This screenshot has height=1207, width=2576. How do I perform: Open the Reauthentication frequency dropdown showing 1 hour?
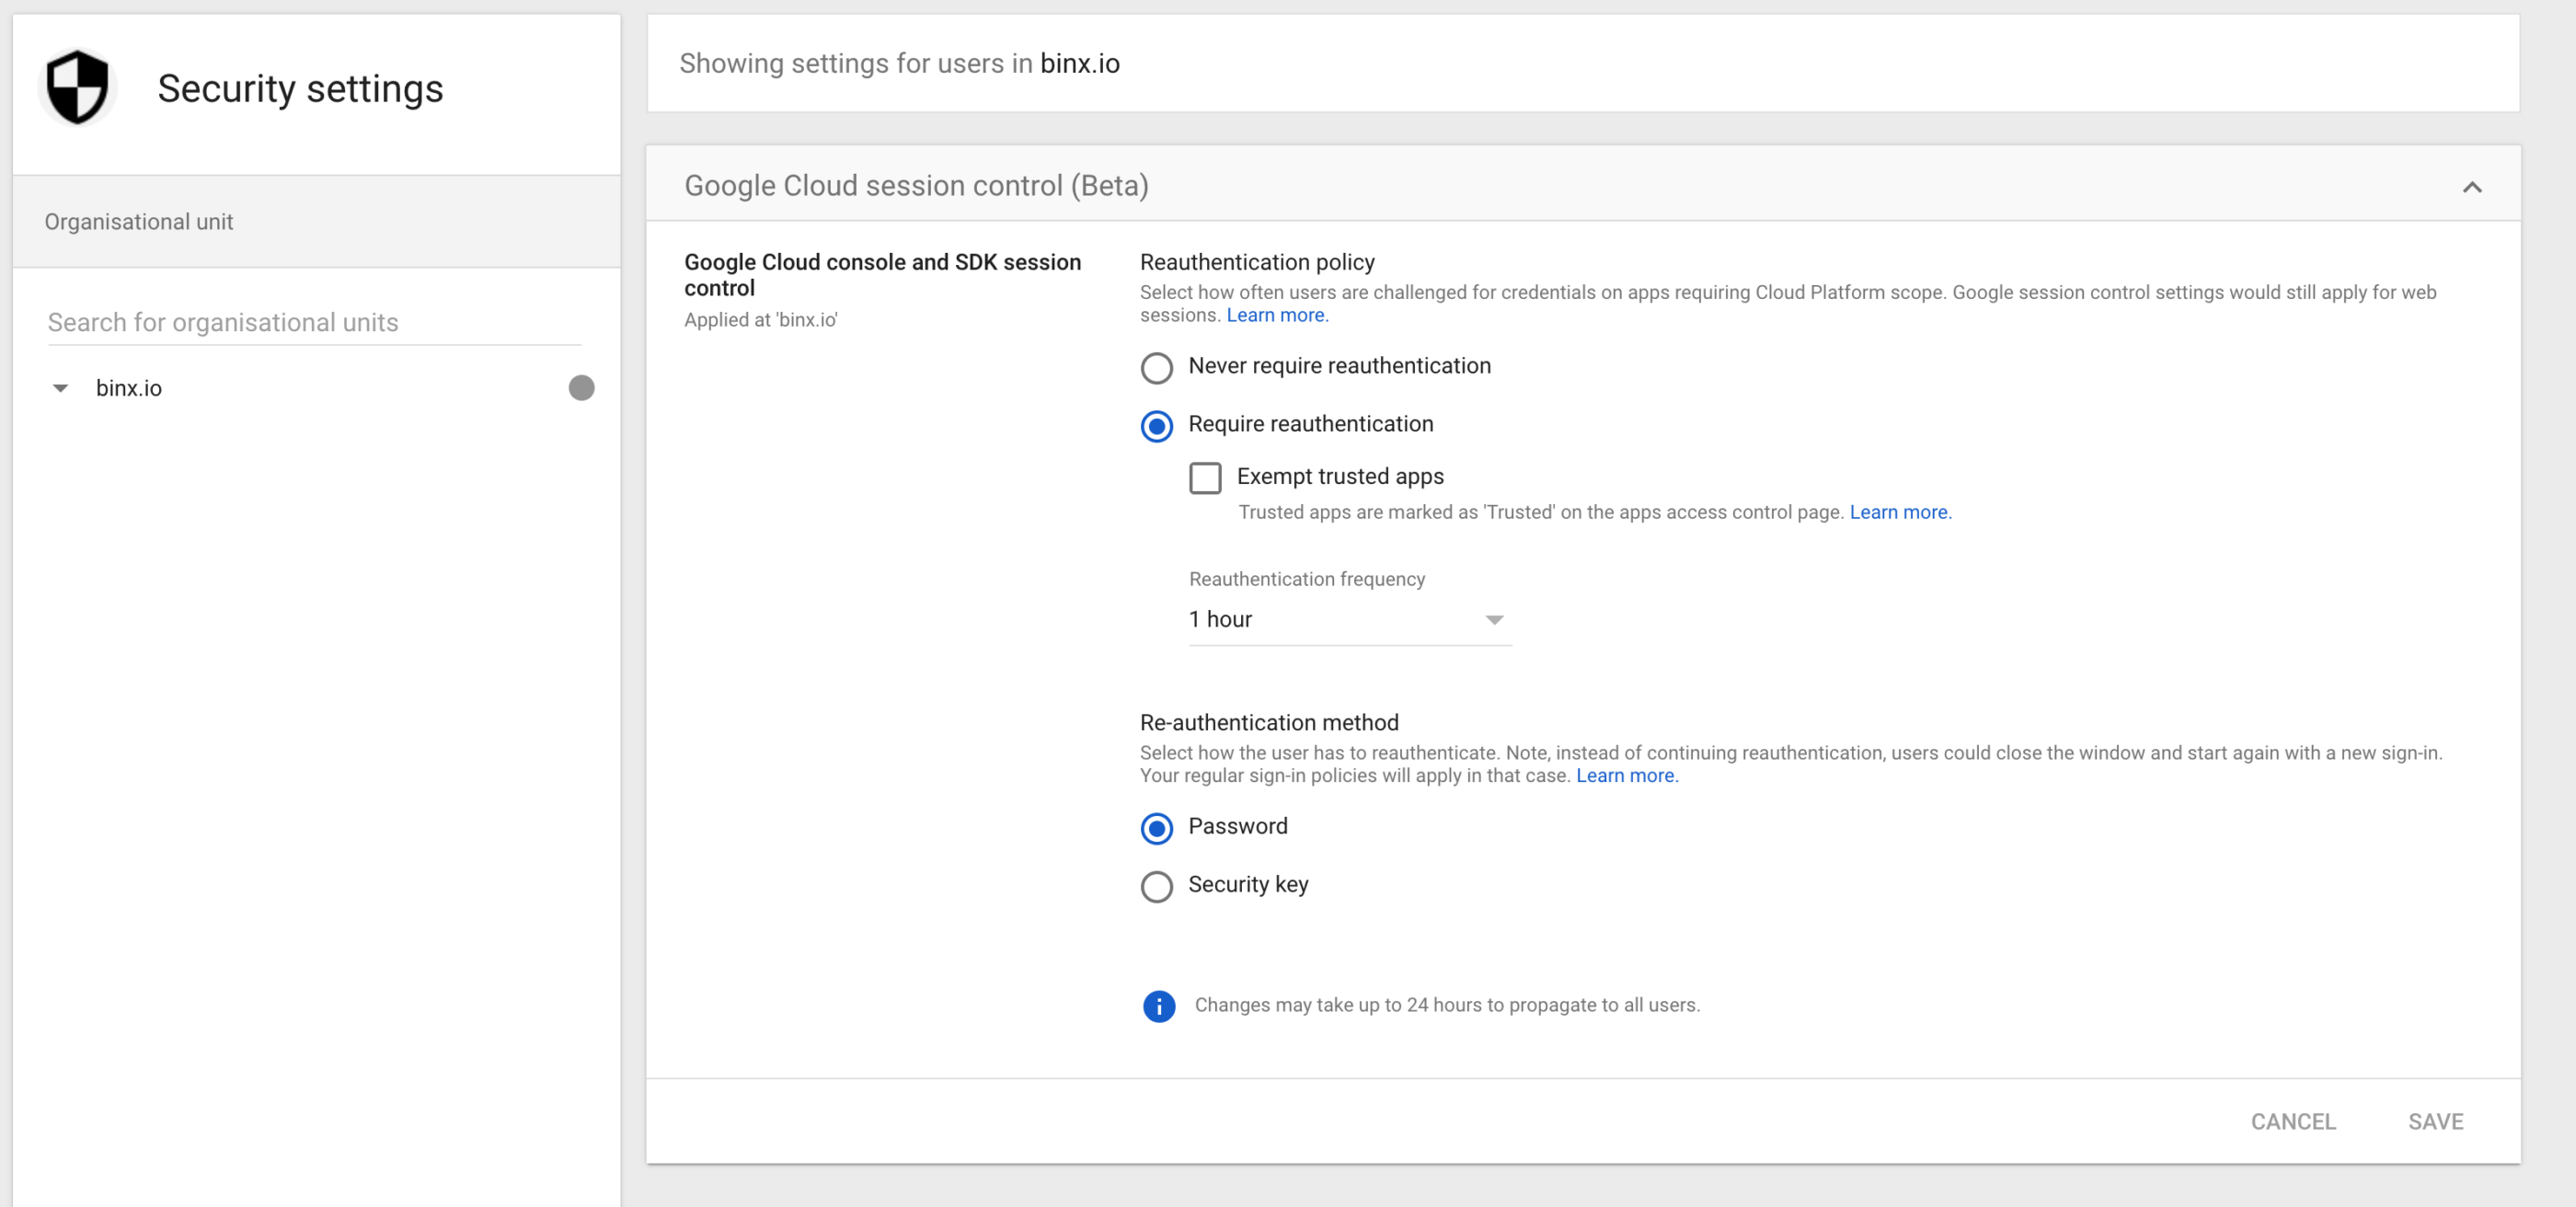[x=1349, y=620]
